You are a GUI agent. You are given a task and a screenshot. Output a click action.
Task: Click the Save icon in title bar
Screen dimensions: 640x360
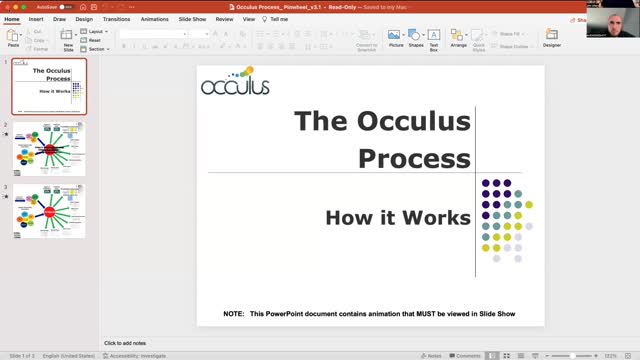coord(94,7)
